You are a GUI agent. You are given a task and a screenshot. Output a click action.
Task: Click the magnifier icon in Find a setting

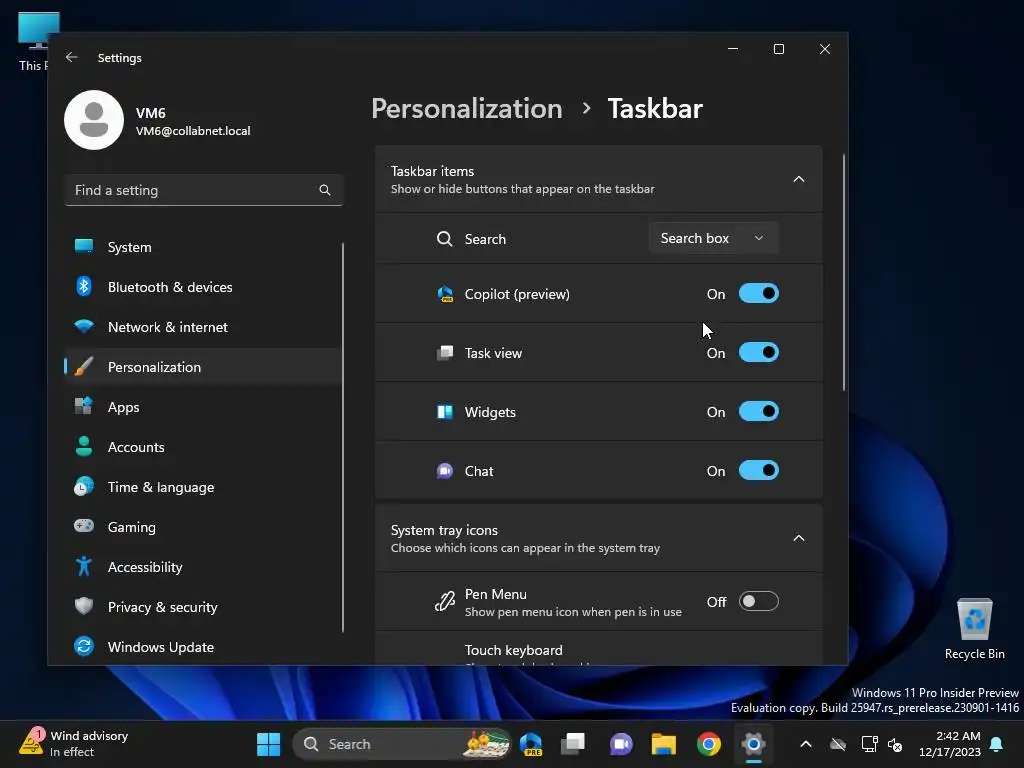(325, 190)
